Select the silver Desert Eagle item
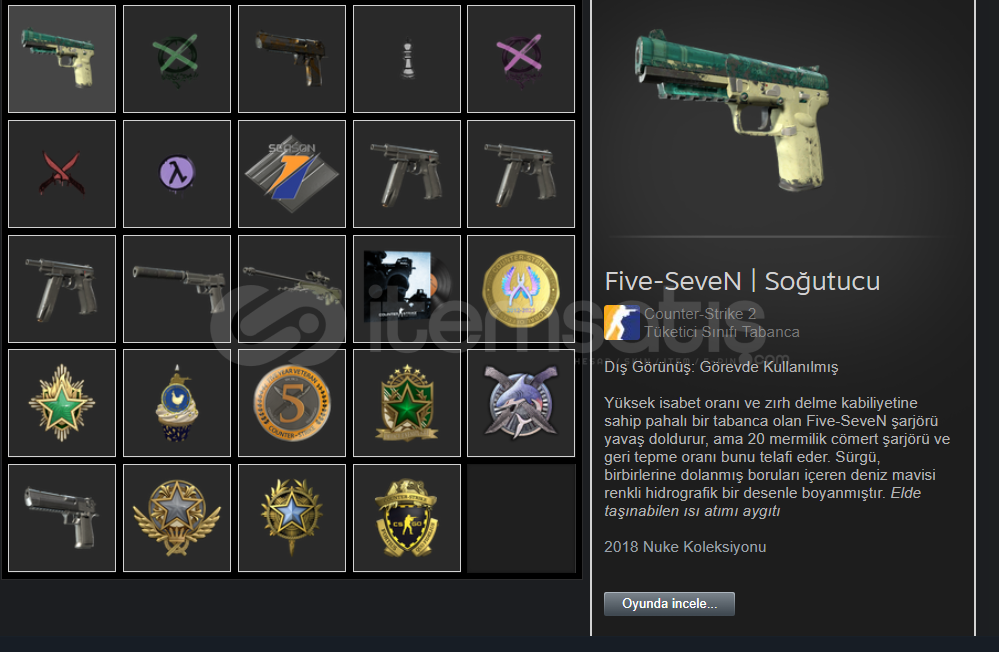The height and width of the screenshot is (652, 999). point(62,518)
